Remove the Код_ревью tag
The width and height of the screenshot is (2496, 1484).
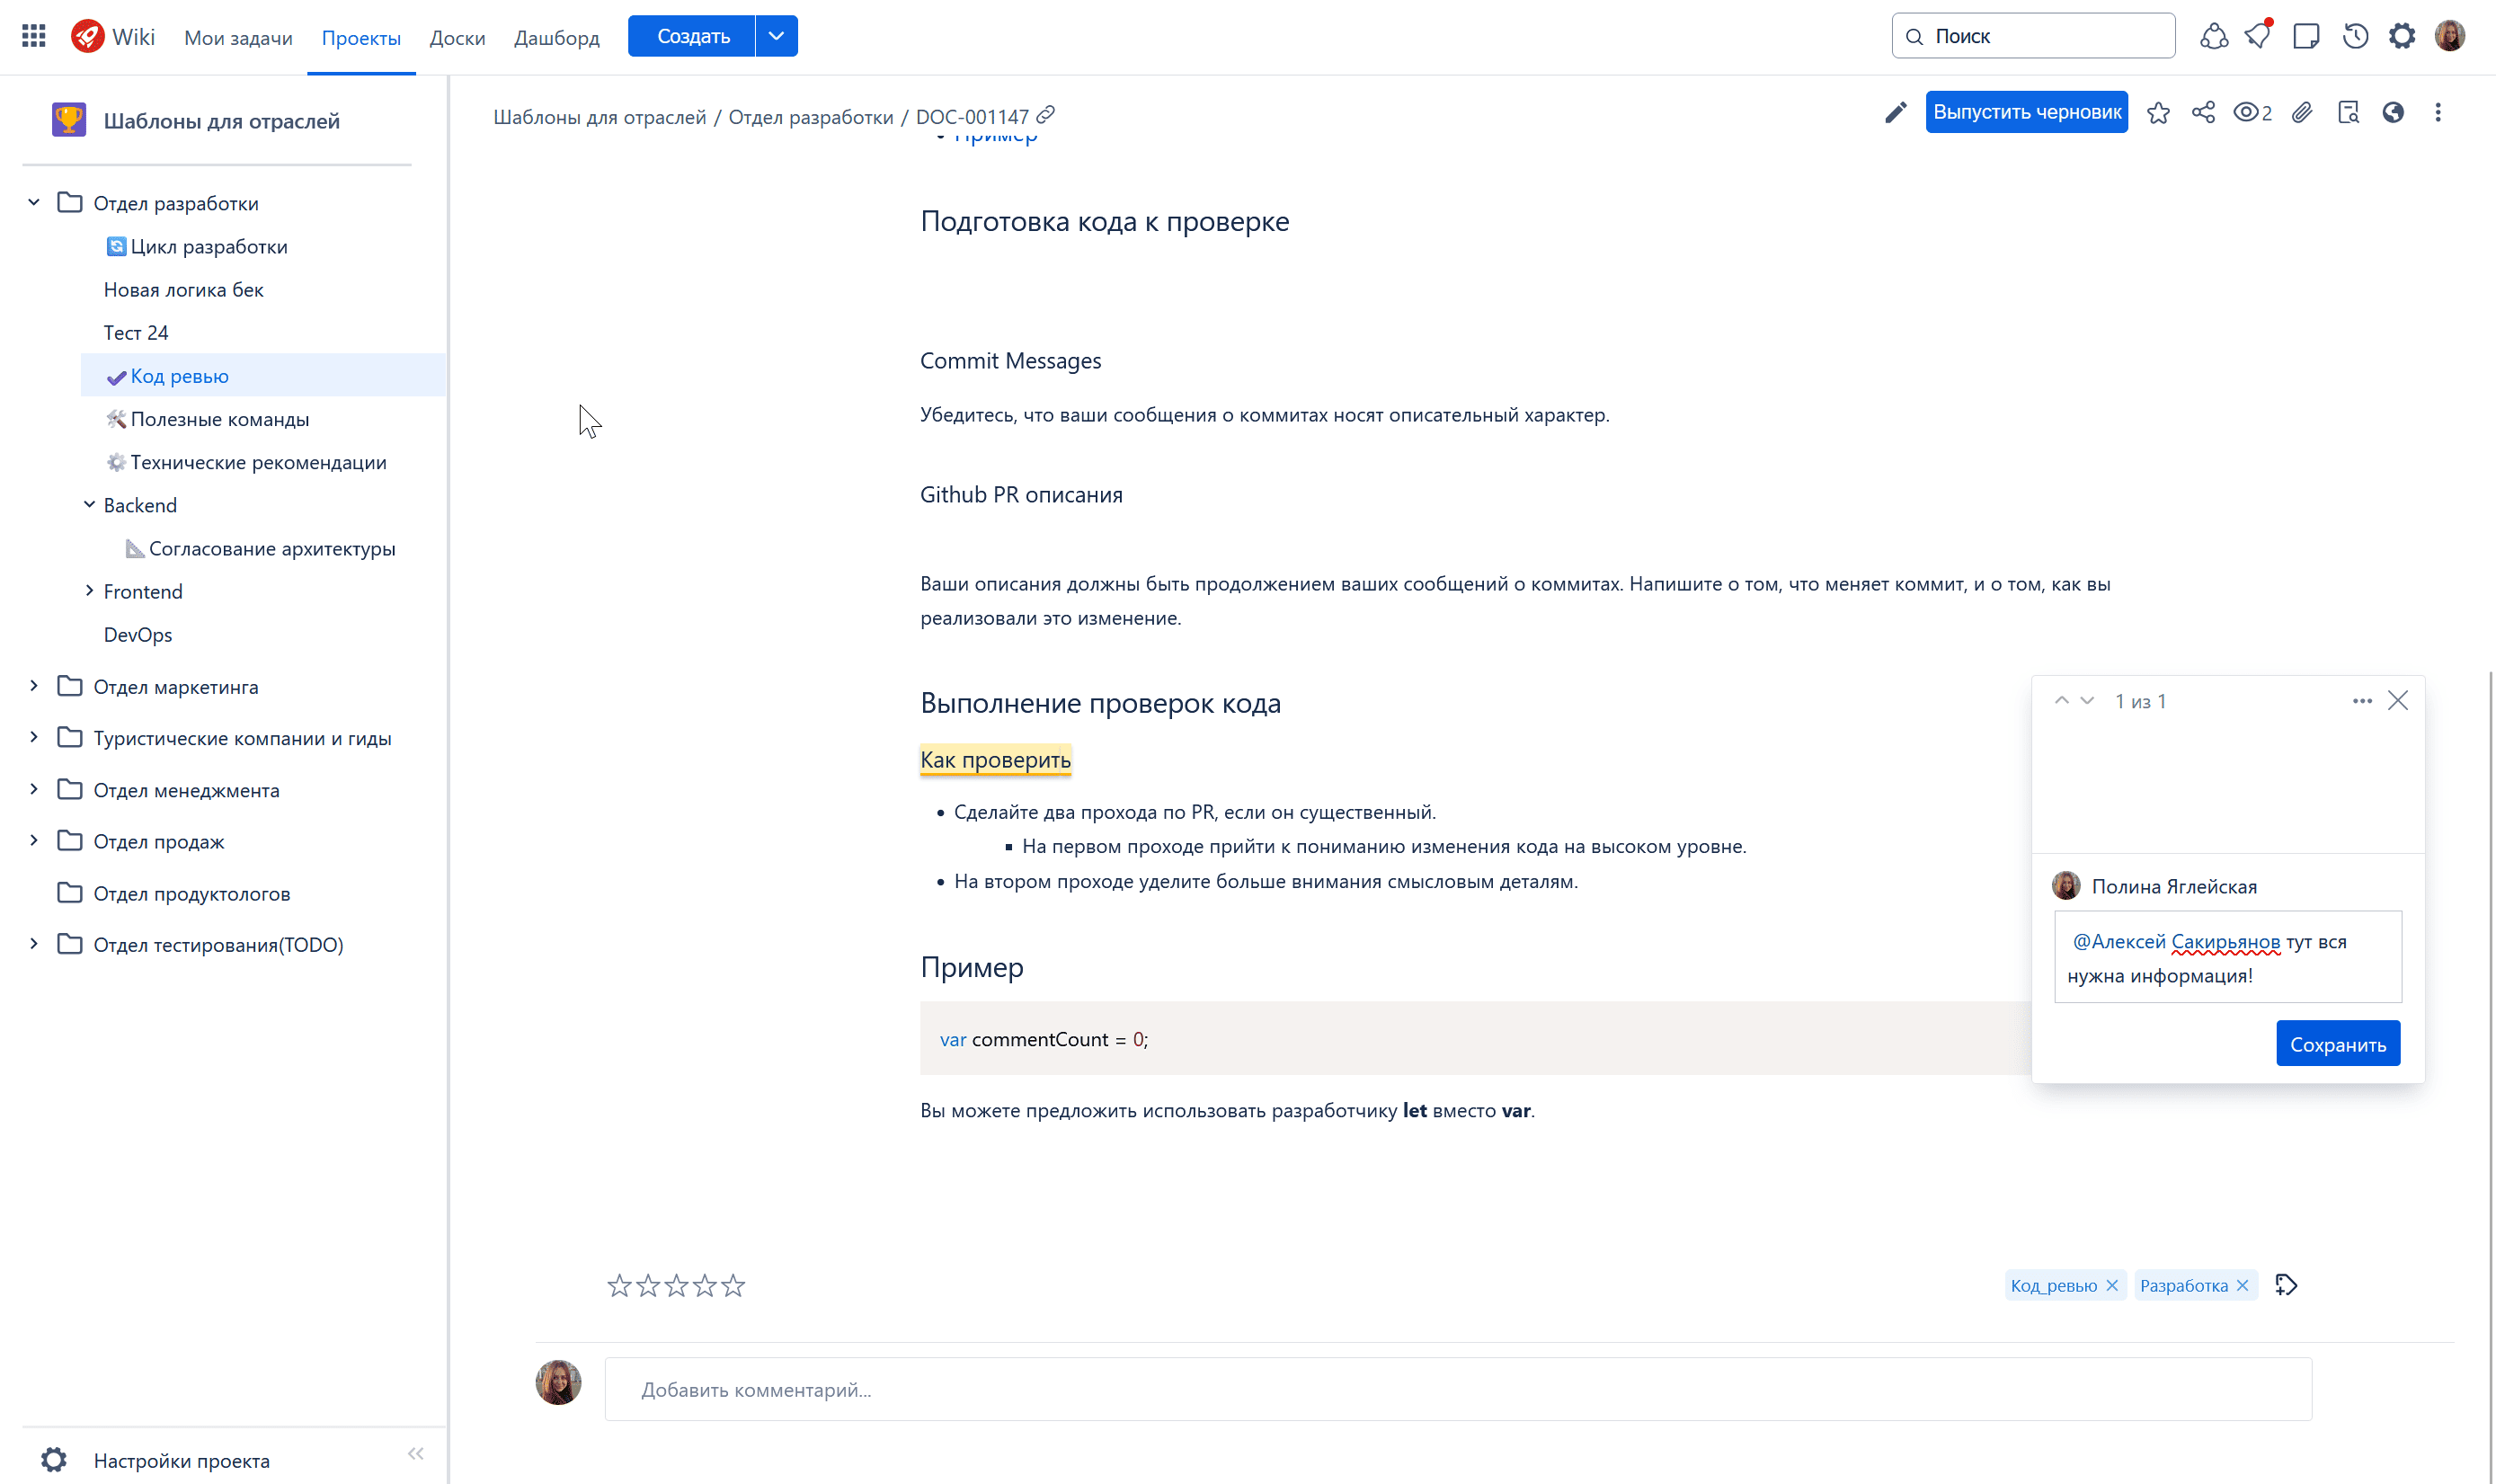tap(2112, 1285)
